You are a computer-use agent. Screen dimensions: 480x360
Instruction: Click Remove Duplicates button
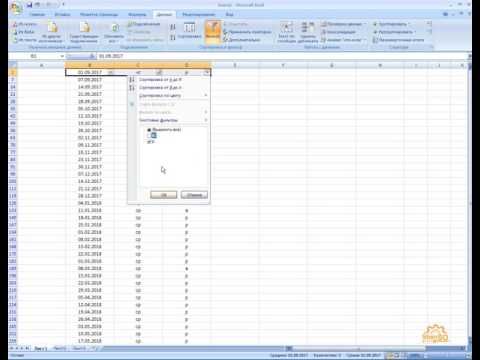[307, 32]
